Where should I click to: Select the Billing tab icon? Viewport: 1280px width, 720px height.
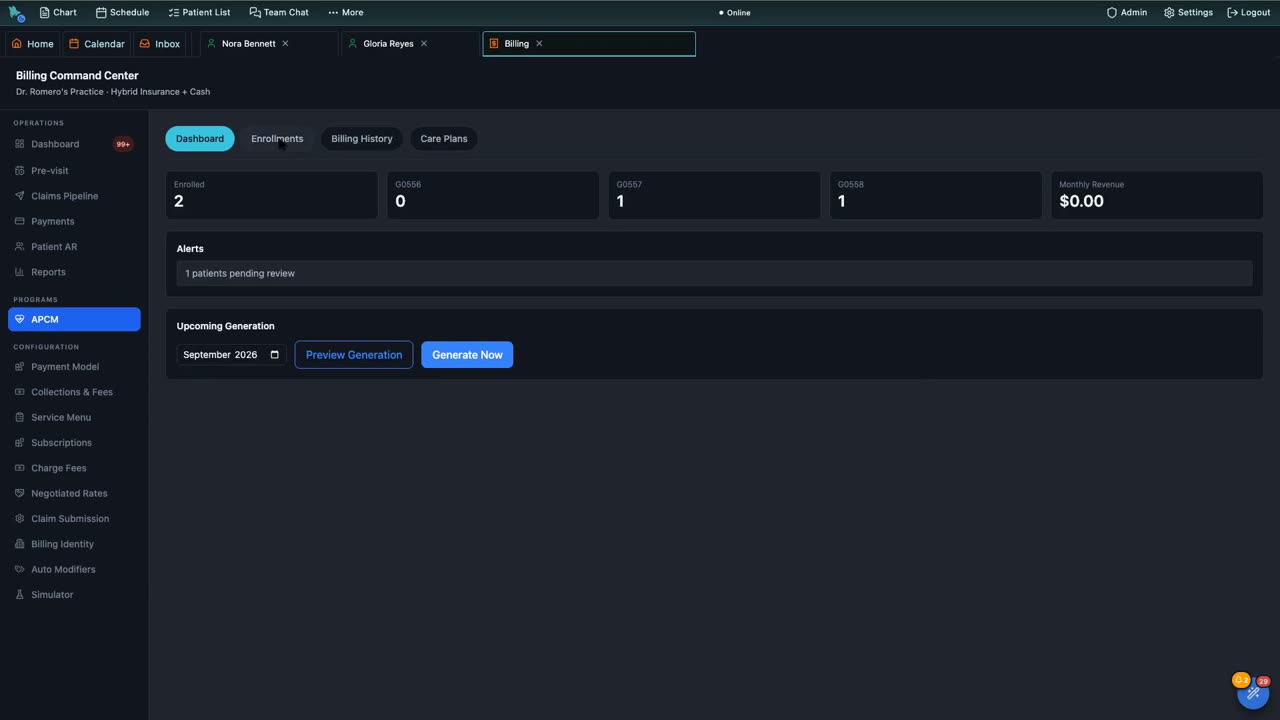tap(494, 44)
